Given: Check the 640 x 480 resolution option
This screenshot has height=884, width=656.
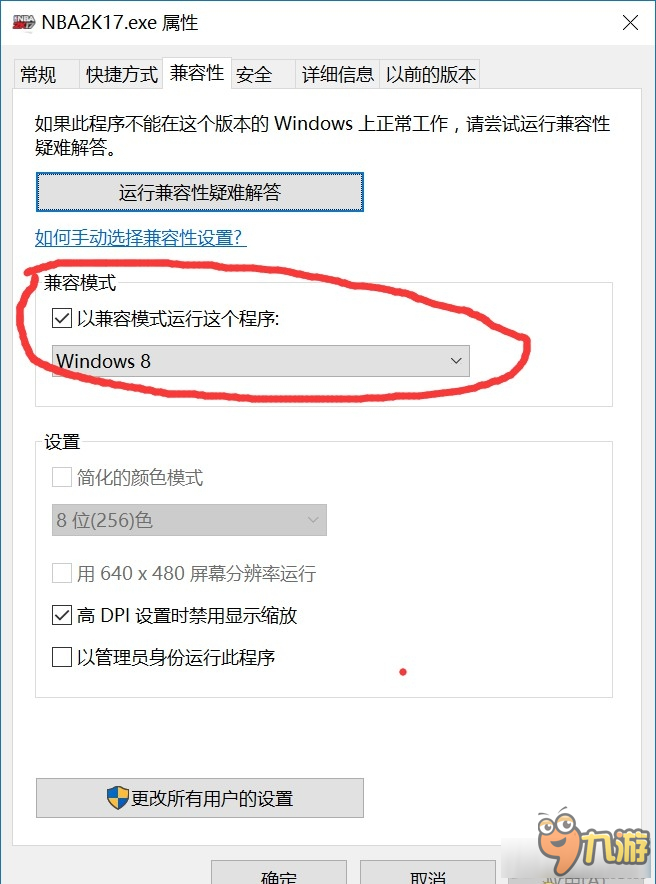Looking at the screenshot, I should pos(61,573).
